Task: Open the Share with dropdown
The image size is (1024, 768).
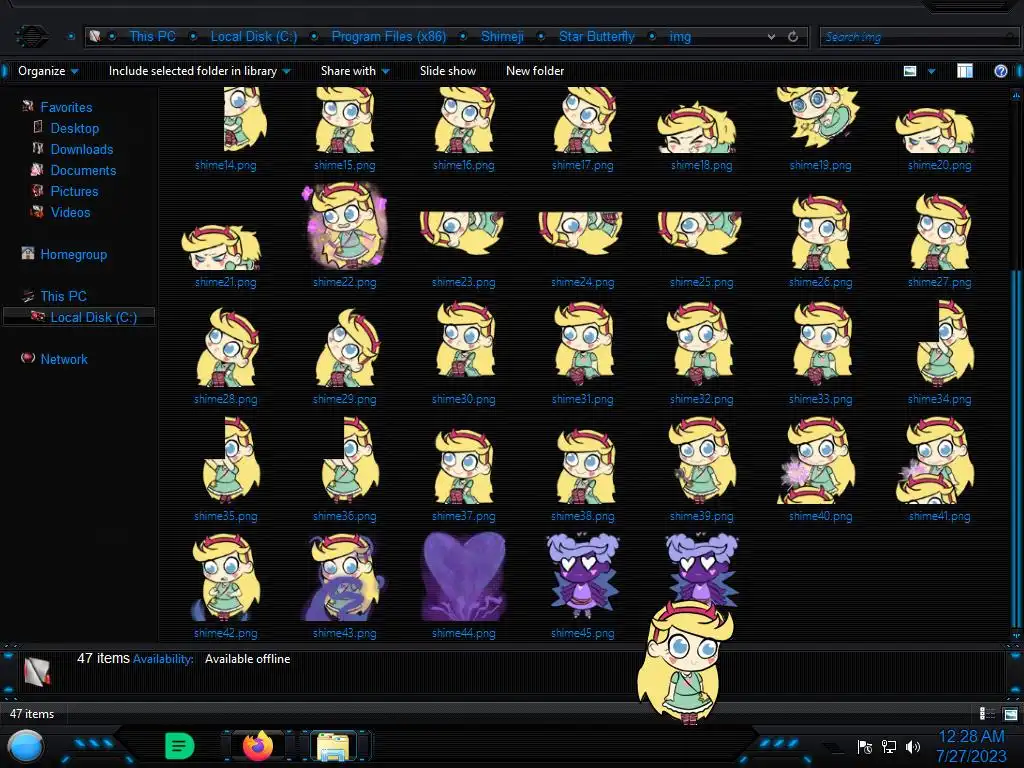Action: coord(355,71)
